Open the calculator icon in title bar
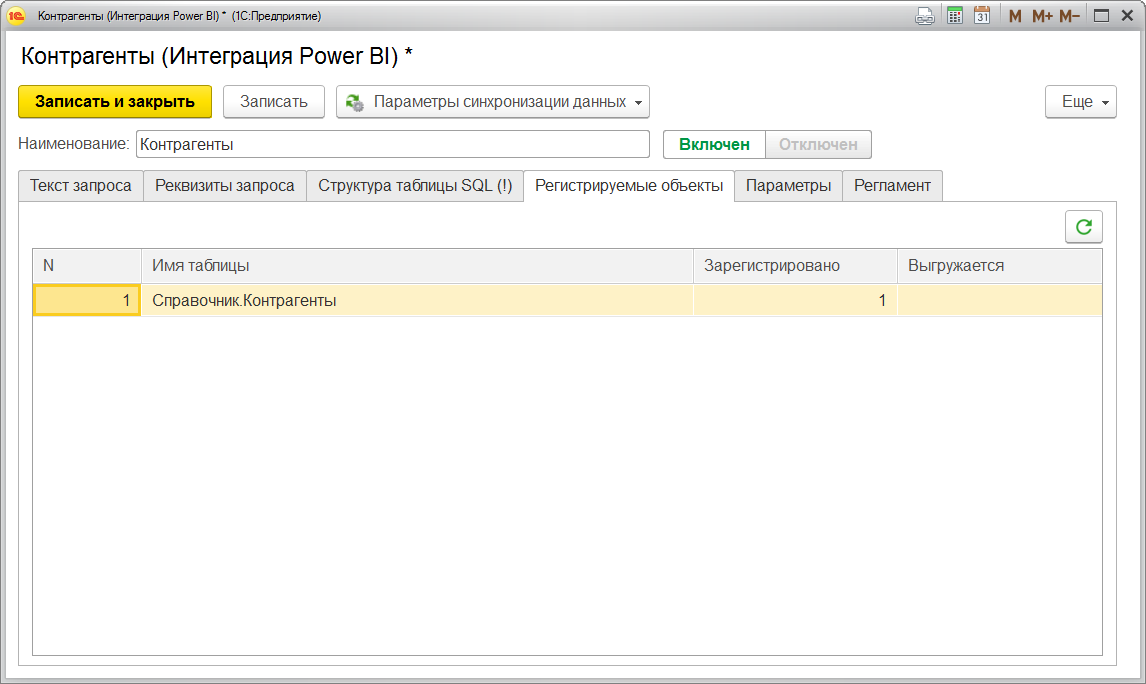The height and width of the screenshot is (684, 1146). 955,15
